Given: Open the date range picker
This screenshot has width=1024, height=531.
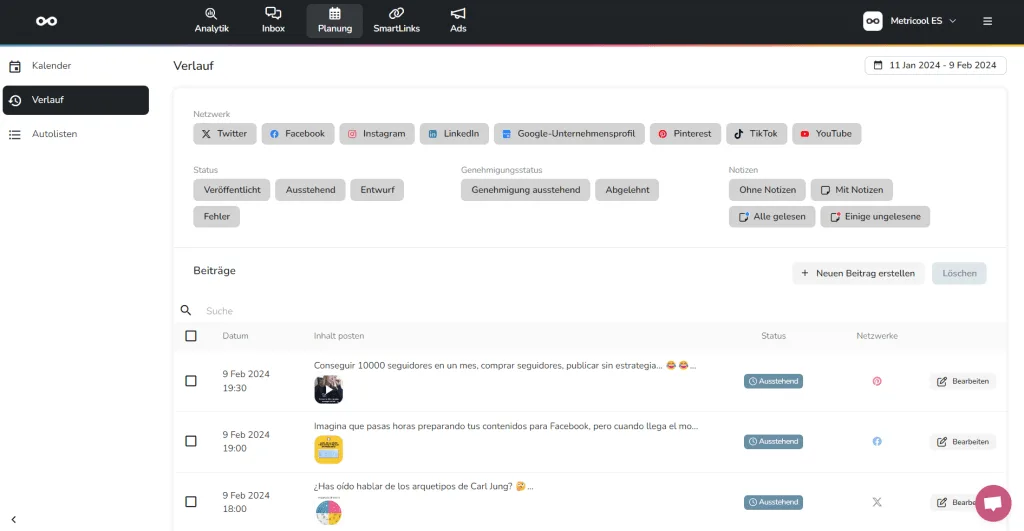Looking at the screenshot, I should (x=935, y=66).
